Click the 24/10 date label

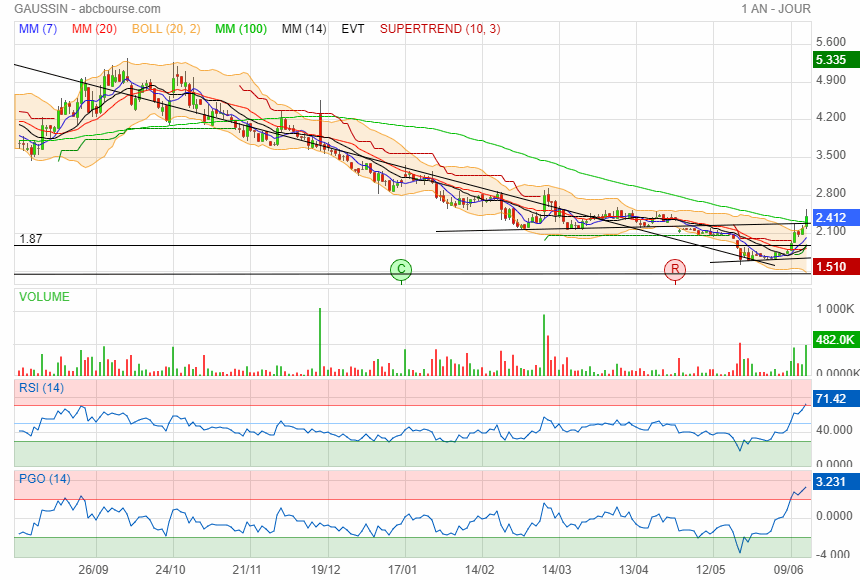pyautogui.click(x=171, y=570)
